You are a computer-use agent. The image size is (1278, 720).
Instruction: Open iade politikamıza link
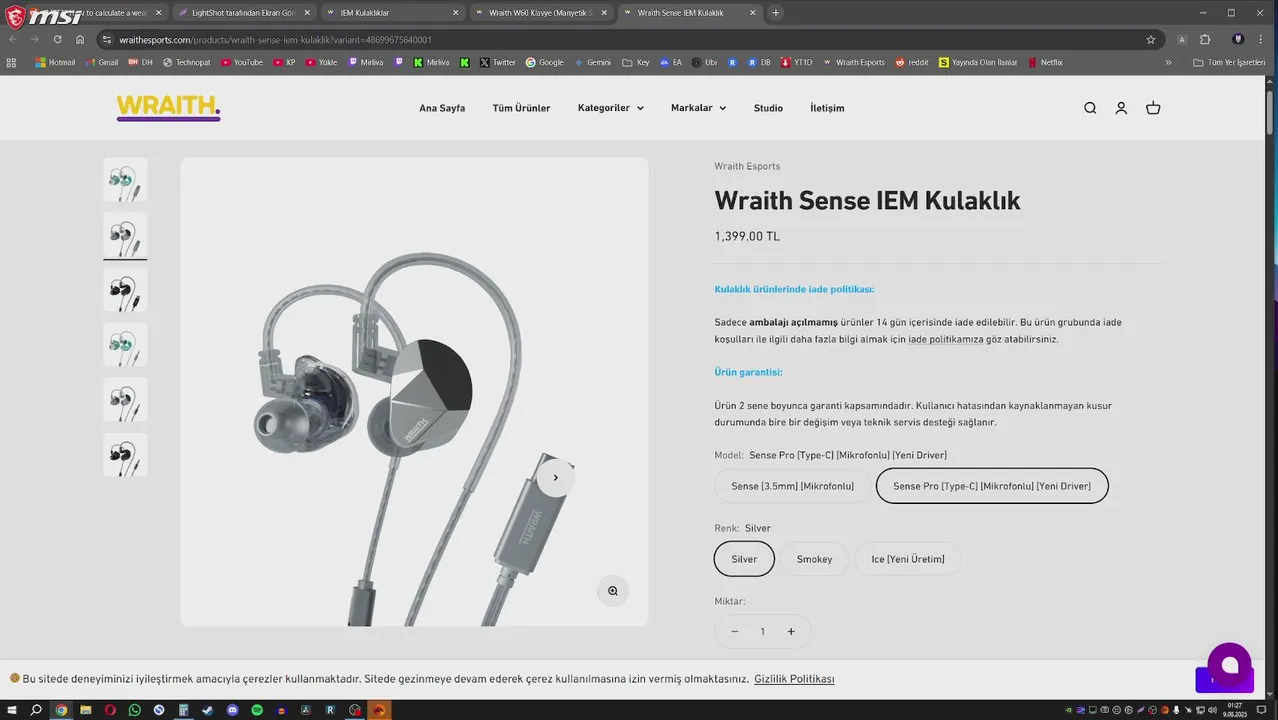tap(945, 339)
